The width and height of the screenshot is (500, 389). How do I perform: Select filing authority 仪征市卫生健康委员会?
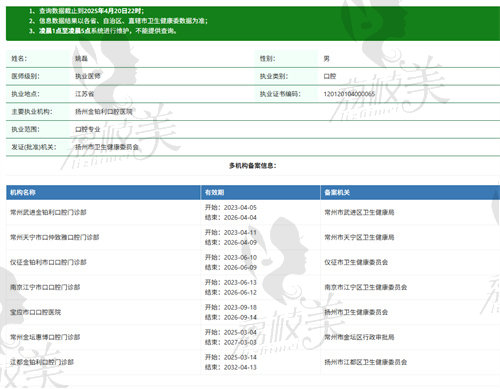(356, 262)
